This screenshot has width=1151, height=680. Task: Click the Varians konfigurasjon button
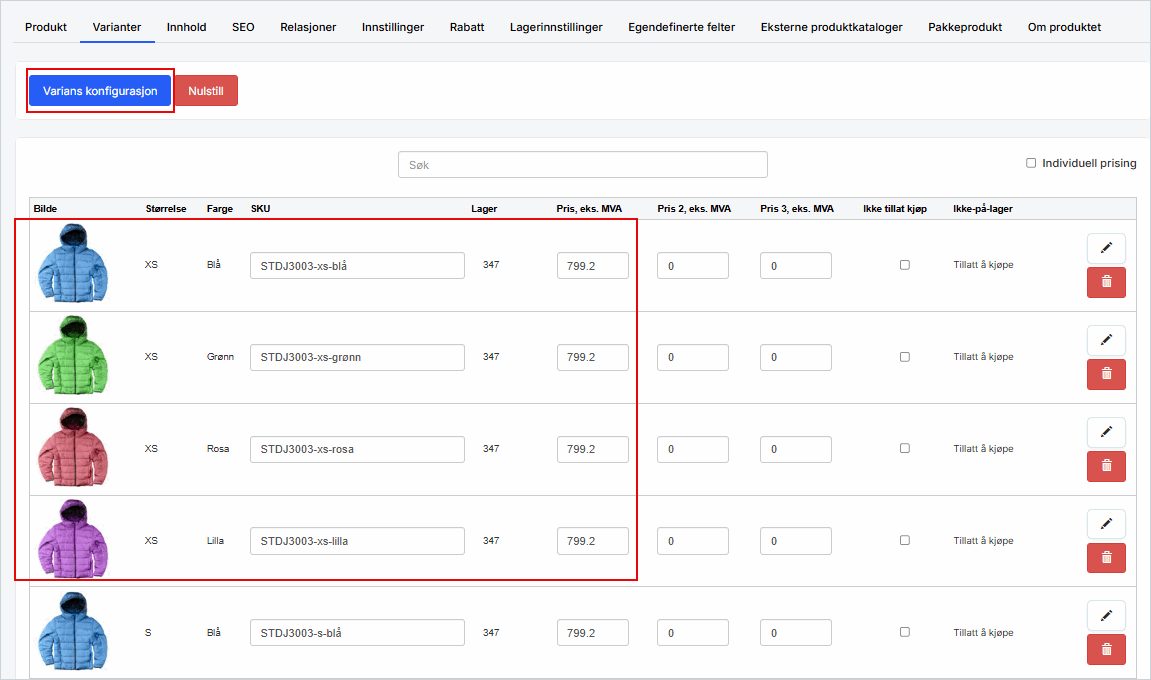(x=100, y=90)
